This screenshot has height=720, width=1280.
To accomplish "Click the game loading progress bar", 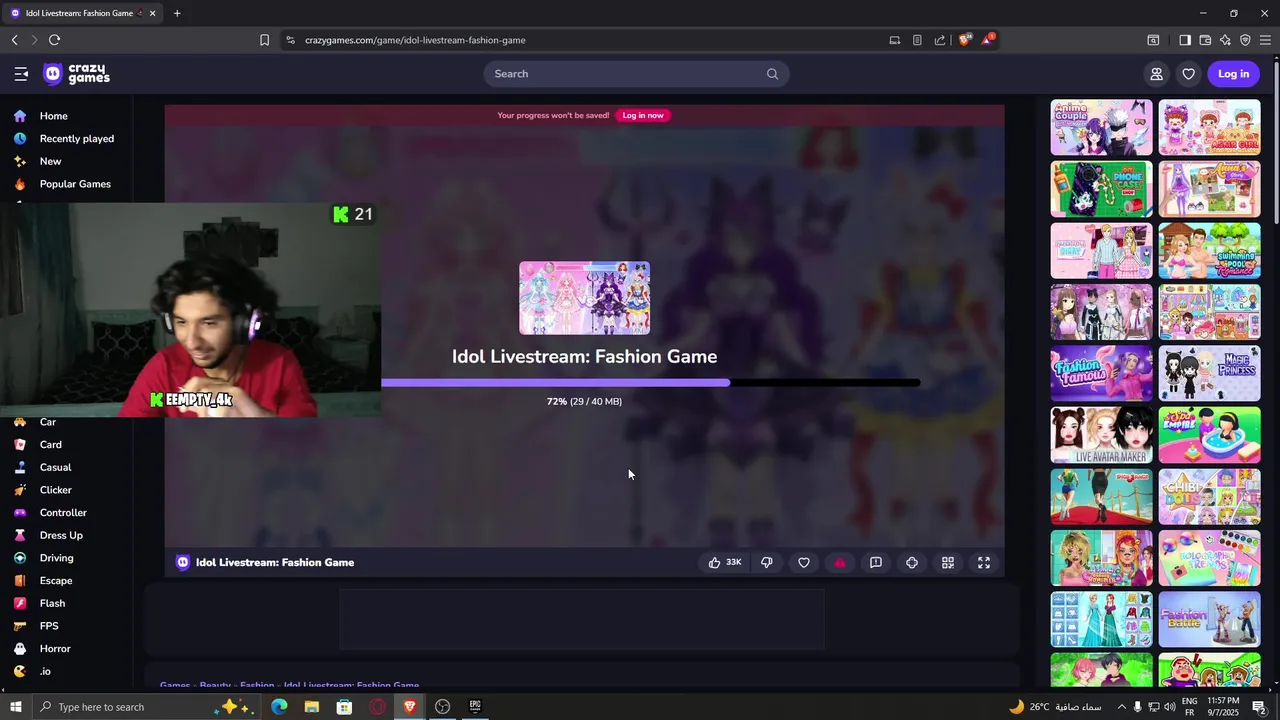I will point(650,383).
